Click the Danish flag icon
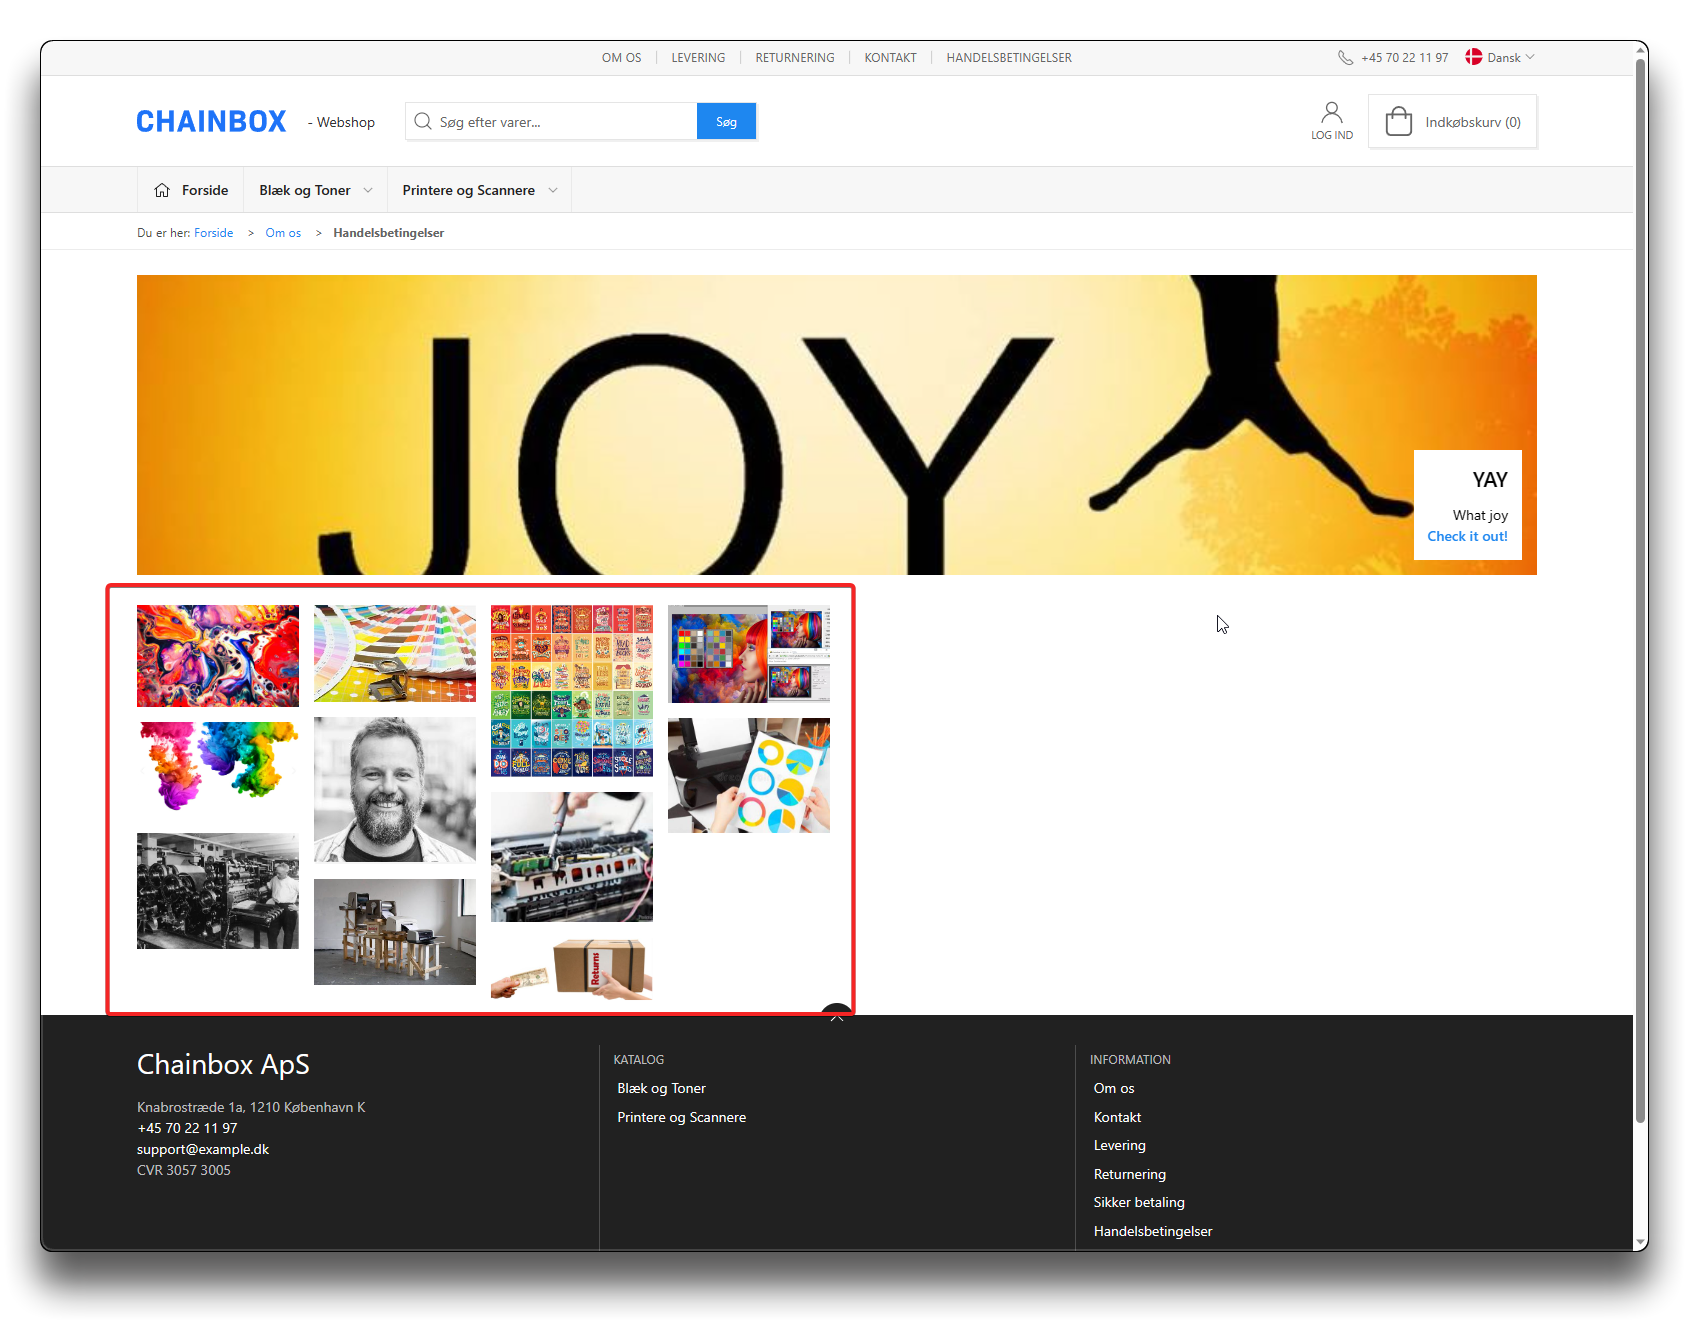 coord(1474,57)
